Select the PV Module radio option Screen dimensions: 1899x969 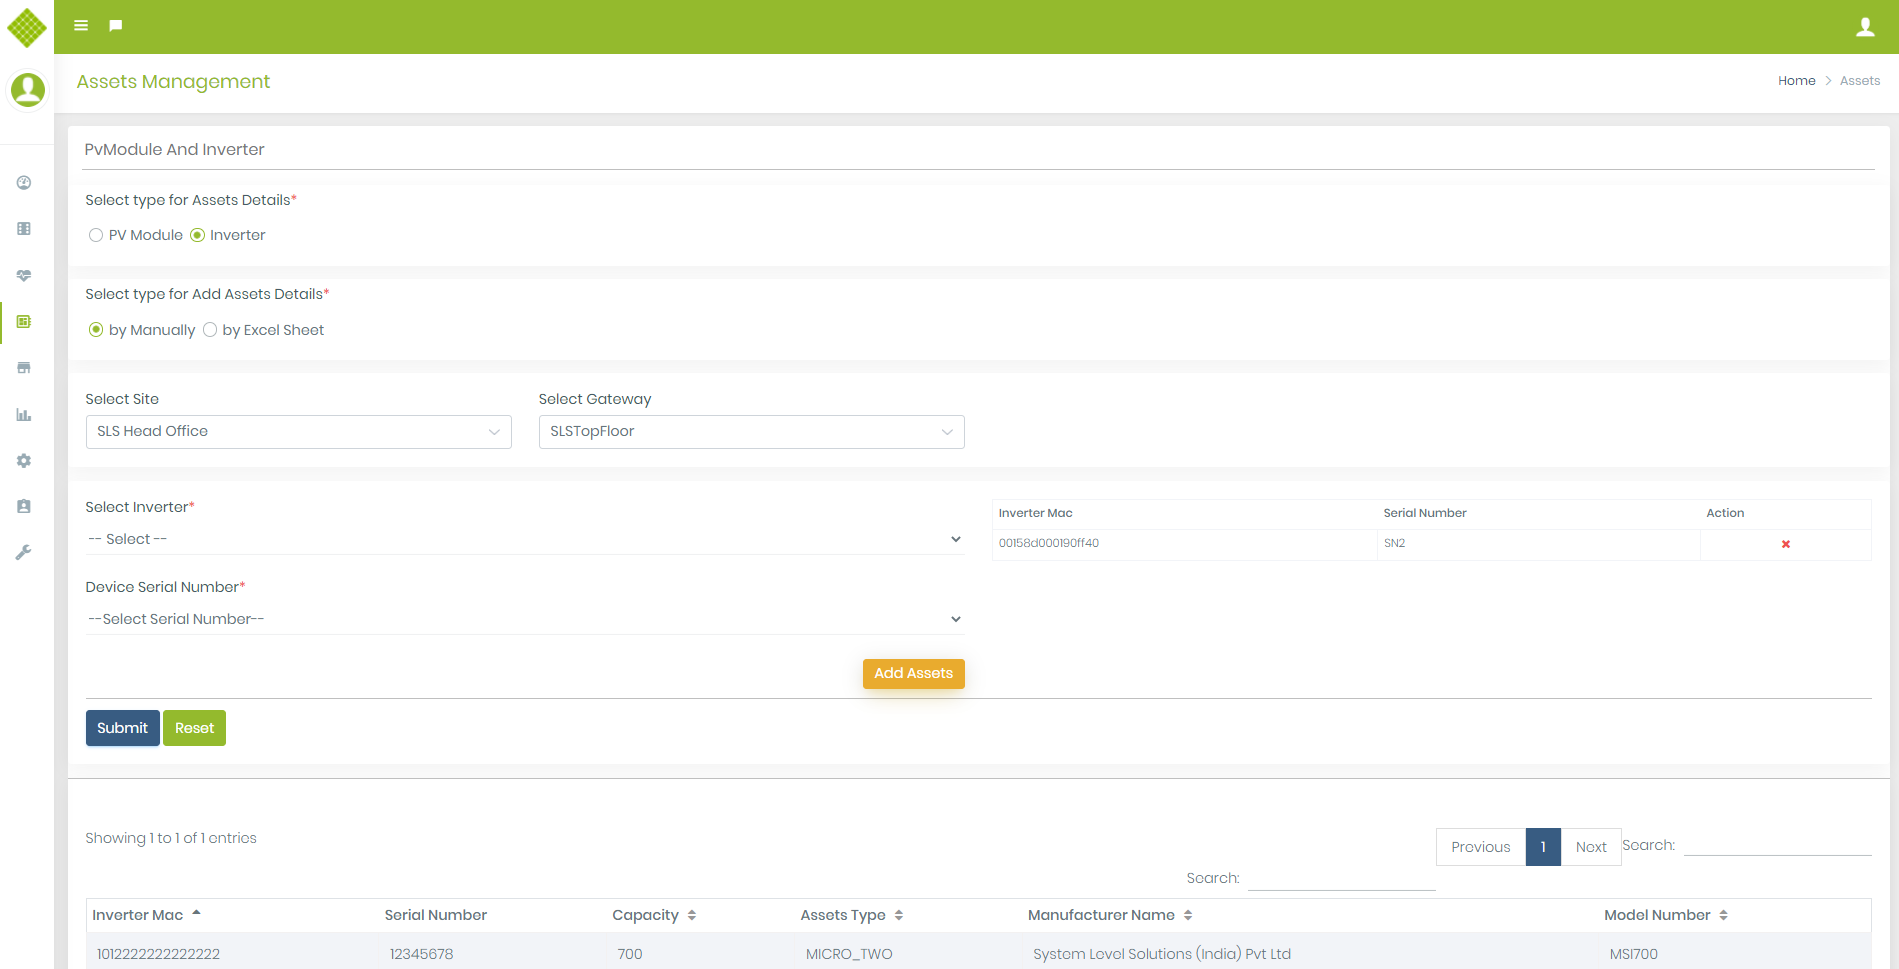pos(96,236)
